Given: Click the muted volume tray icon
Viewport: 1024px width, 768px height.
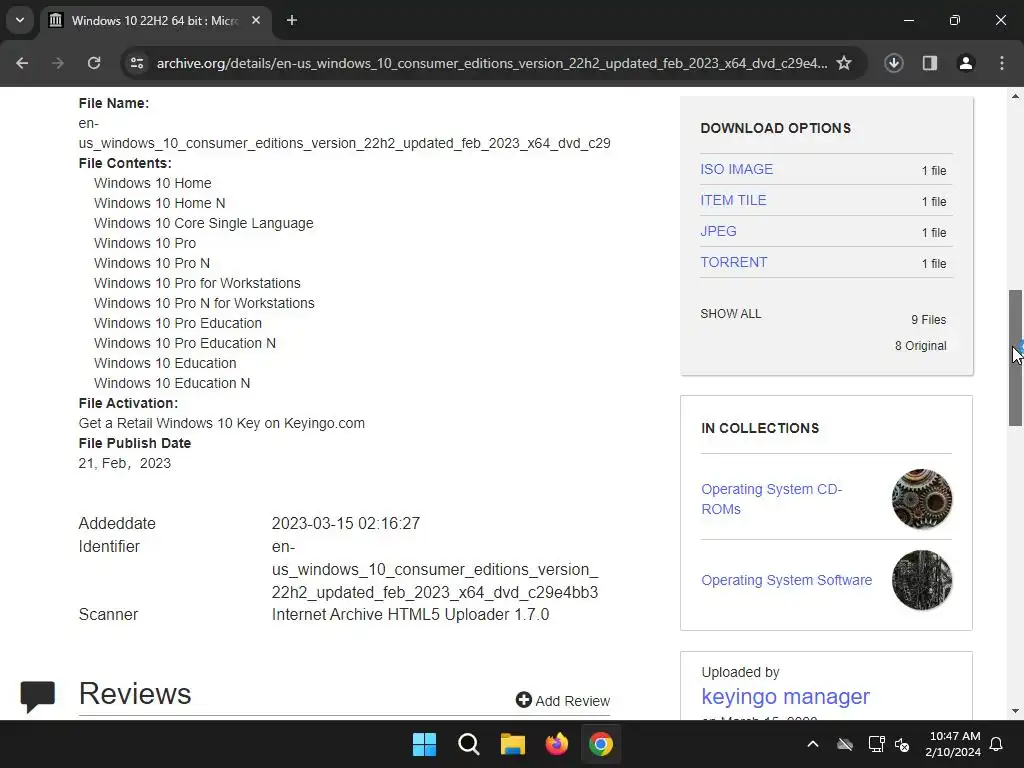Looking at the screenshot, I should [902, 744].
